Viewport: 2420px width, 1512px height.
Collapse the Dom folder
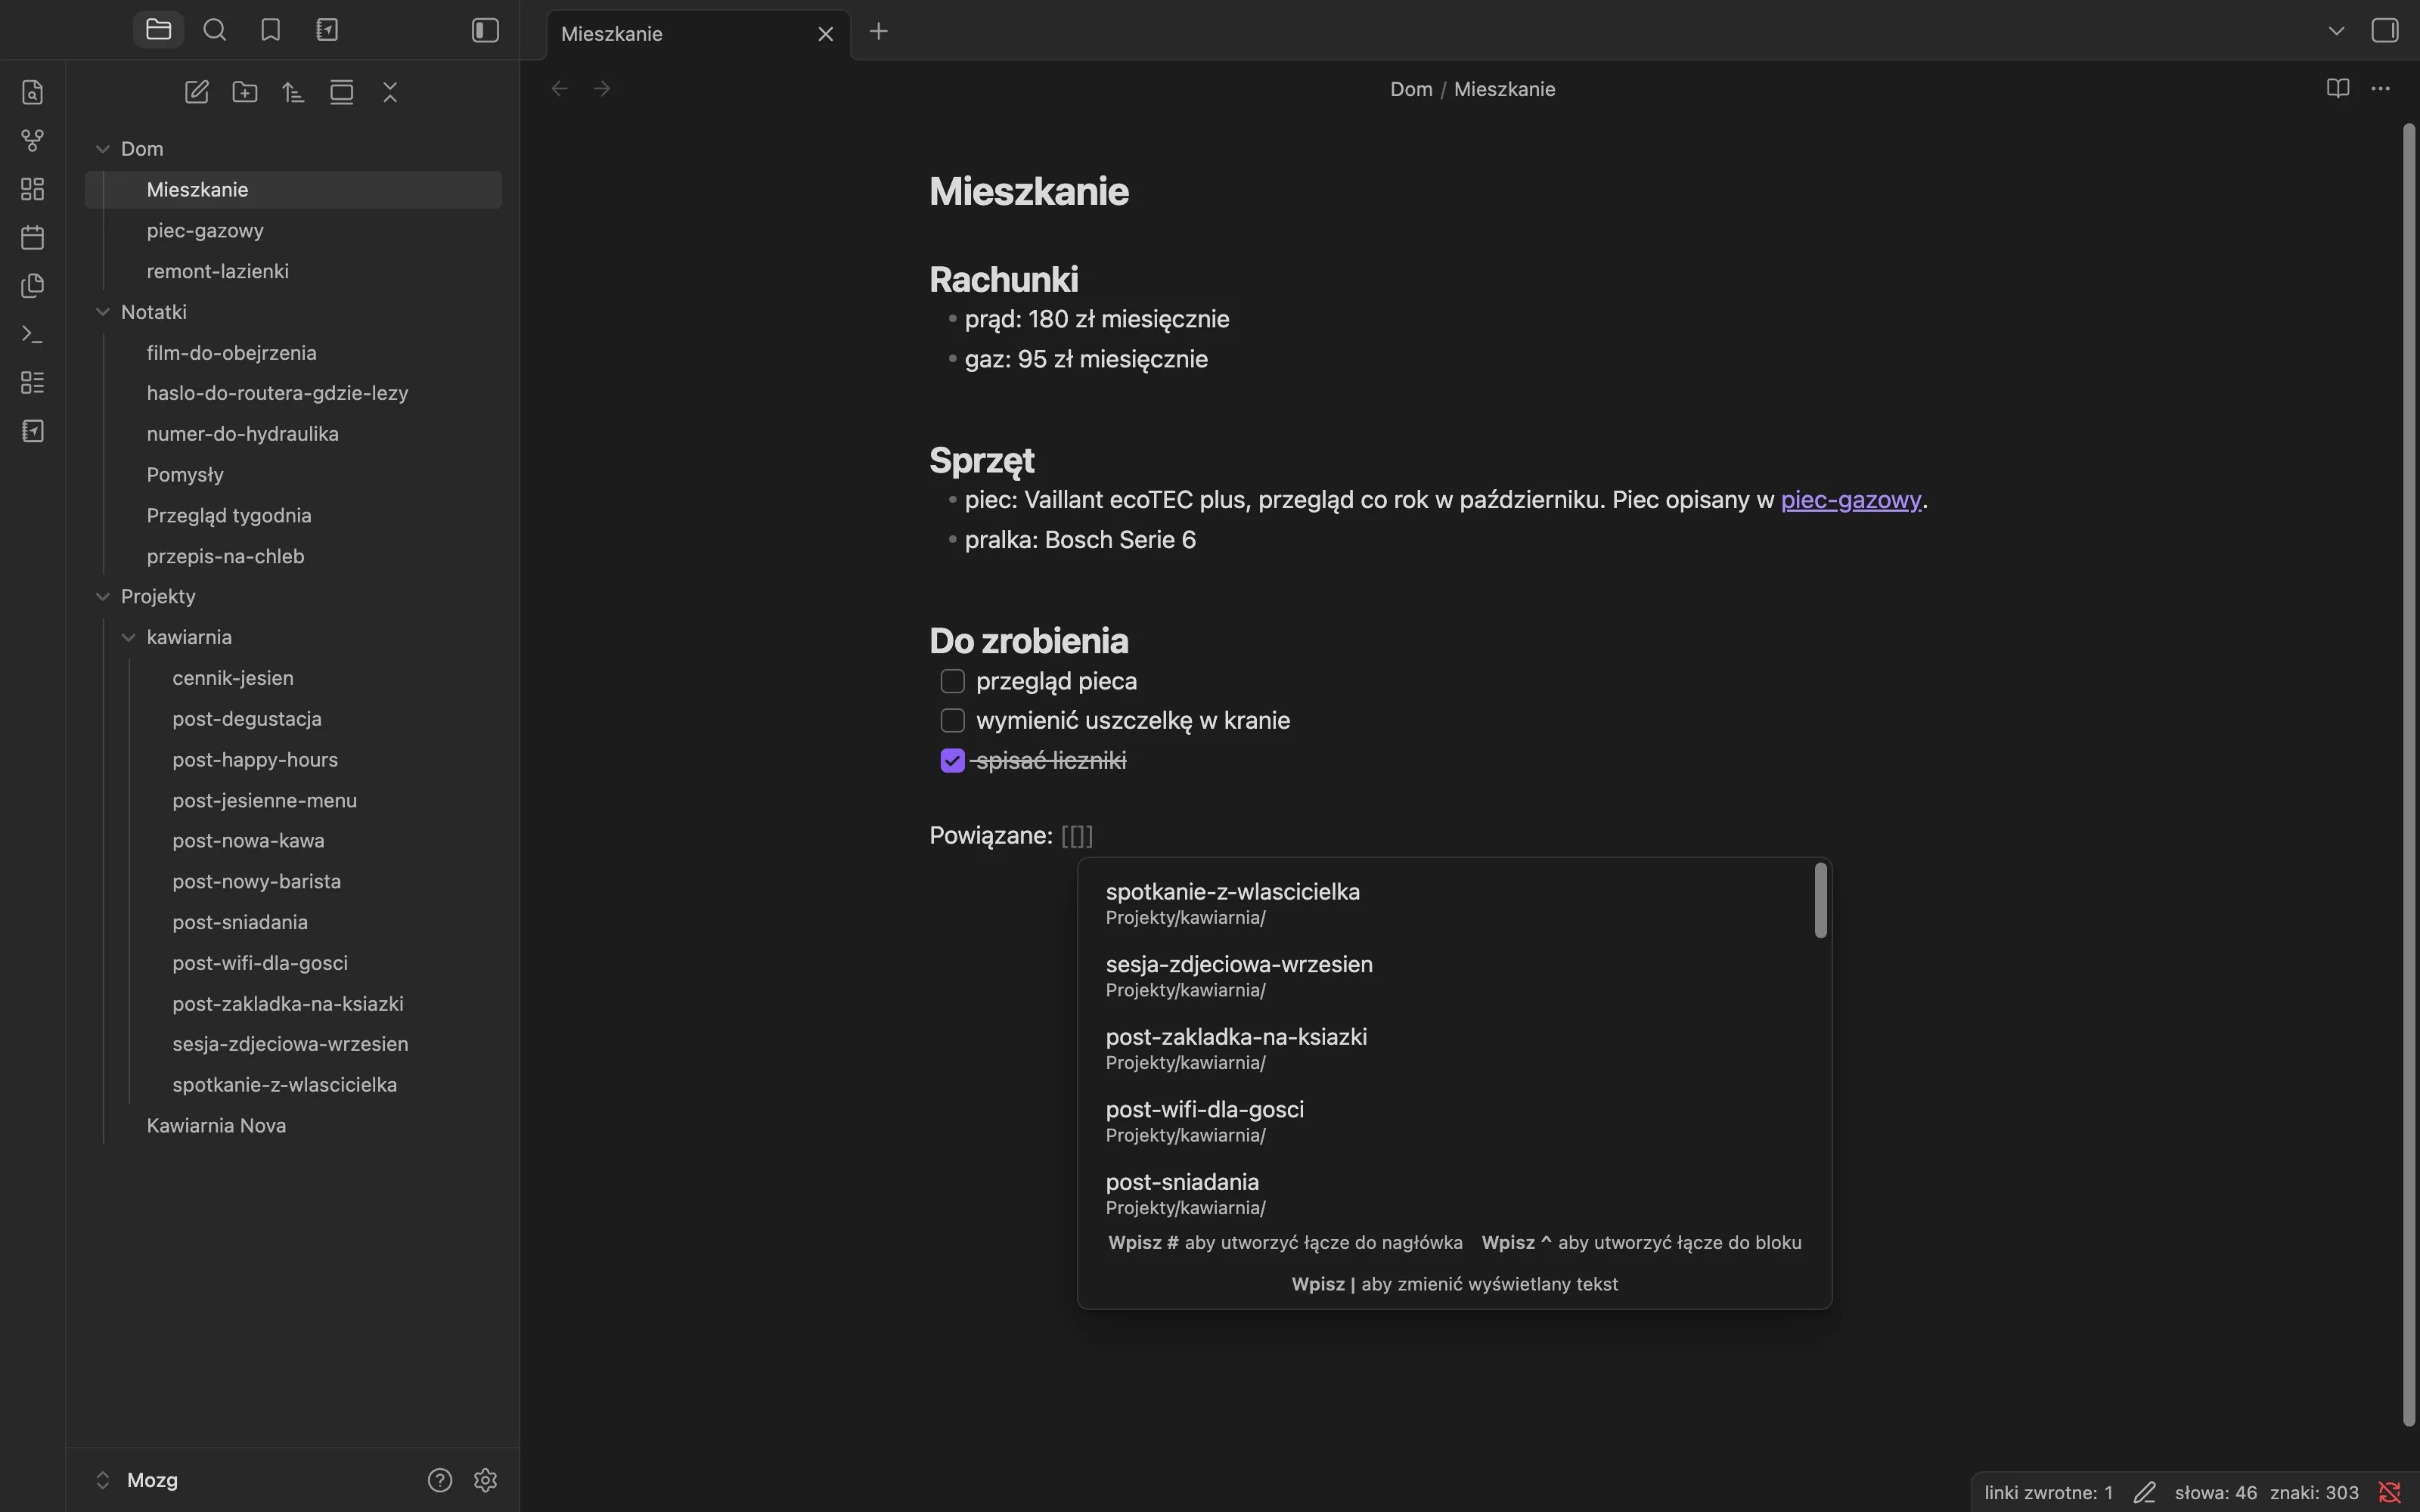pyautogui.click(x=102, y=149)
